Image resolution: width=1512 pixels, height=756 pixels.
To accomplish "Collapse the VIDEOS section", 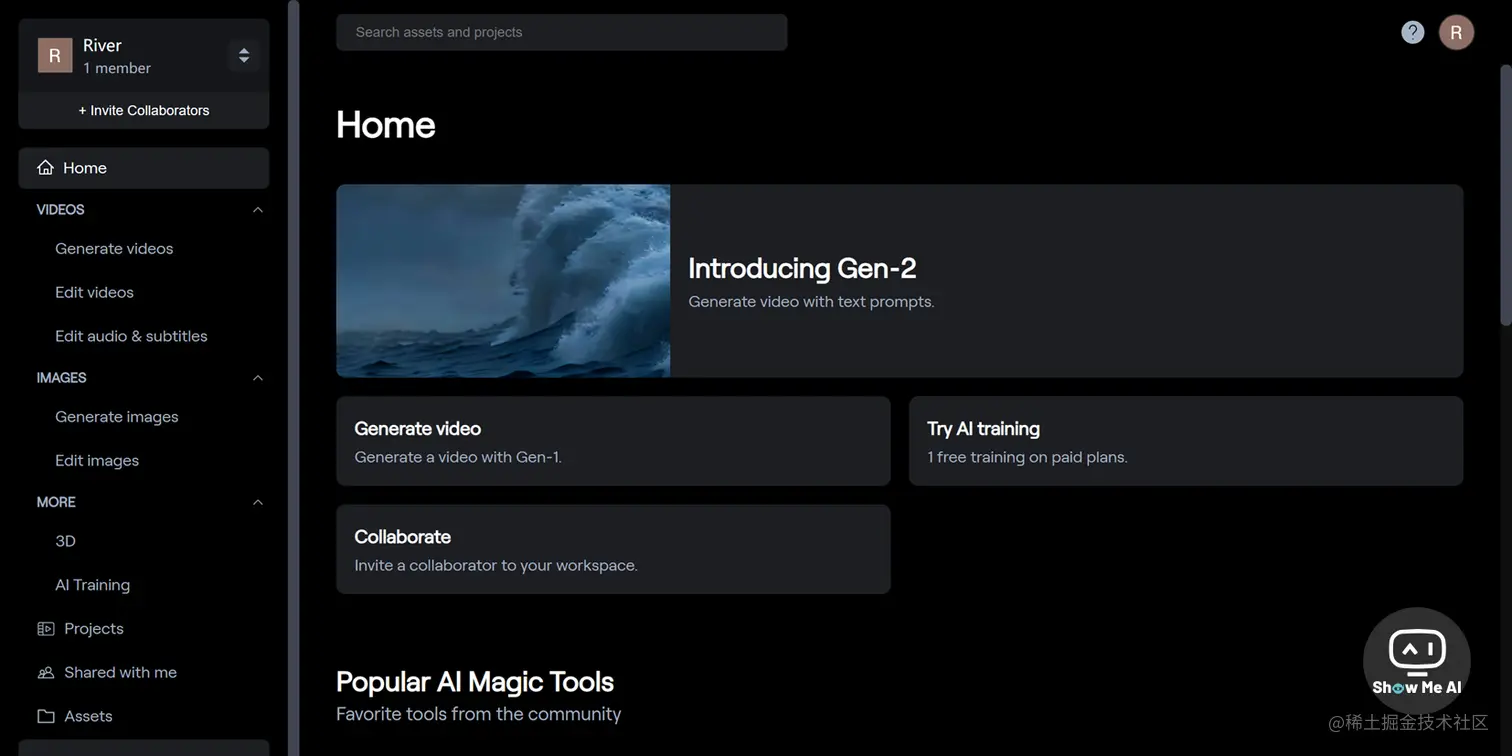I will 258,210.
